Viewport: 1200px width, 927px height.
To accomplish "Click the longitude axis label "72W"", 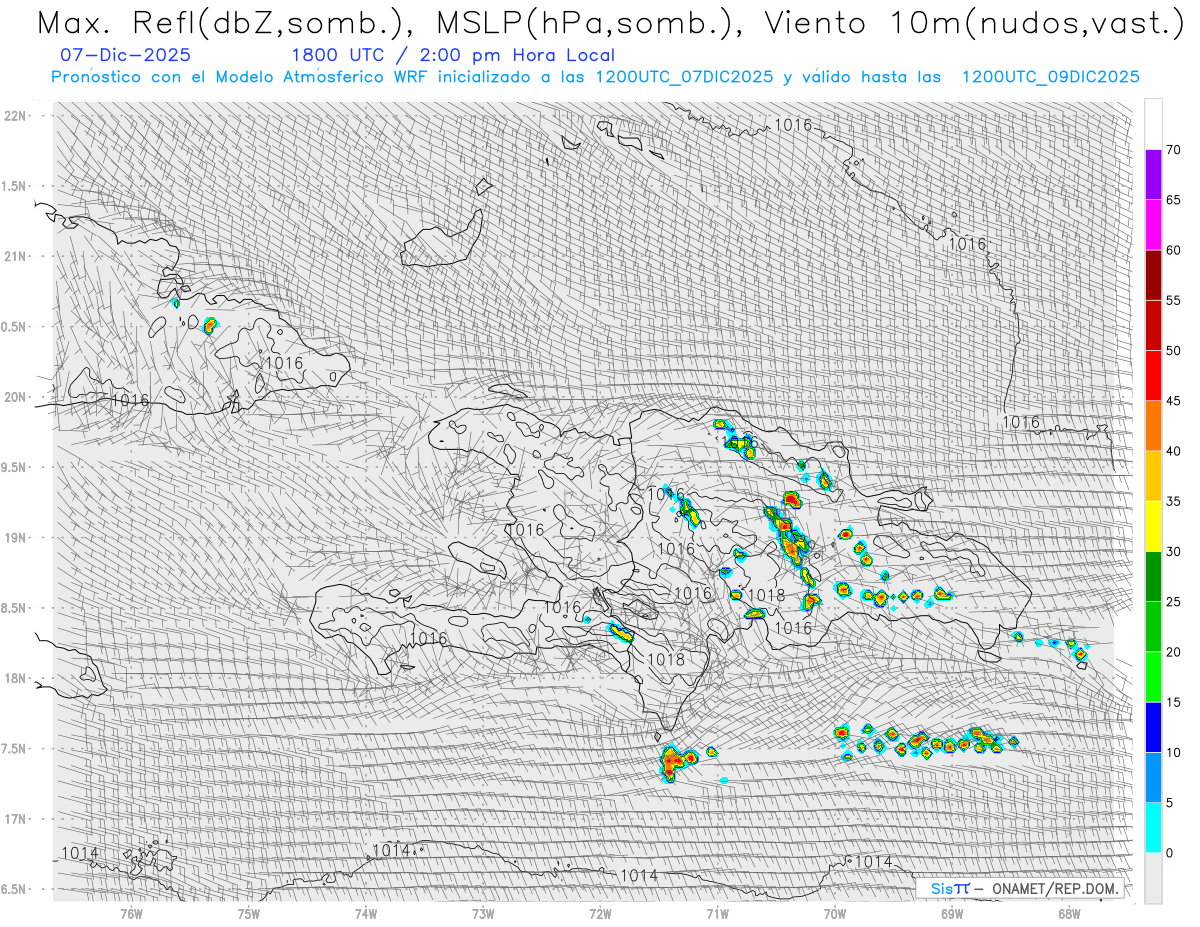I will (600, 913).
